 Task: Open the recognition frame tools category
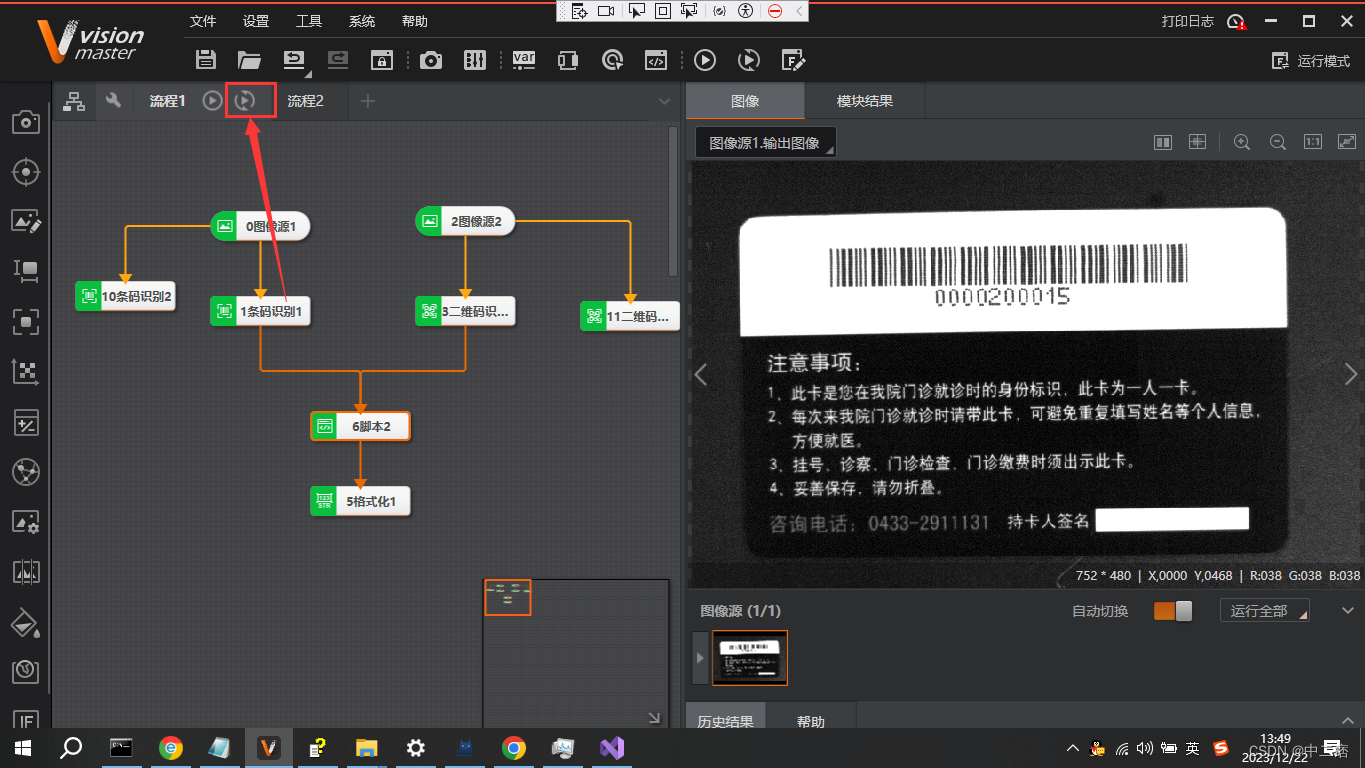click(25, 321)
